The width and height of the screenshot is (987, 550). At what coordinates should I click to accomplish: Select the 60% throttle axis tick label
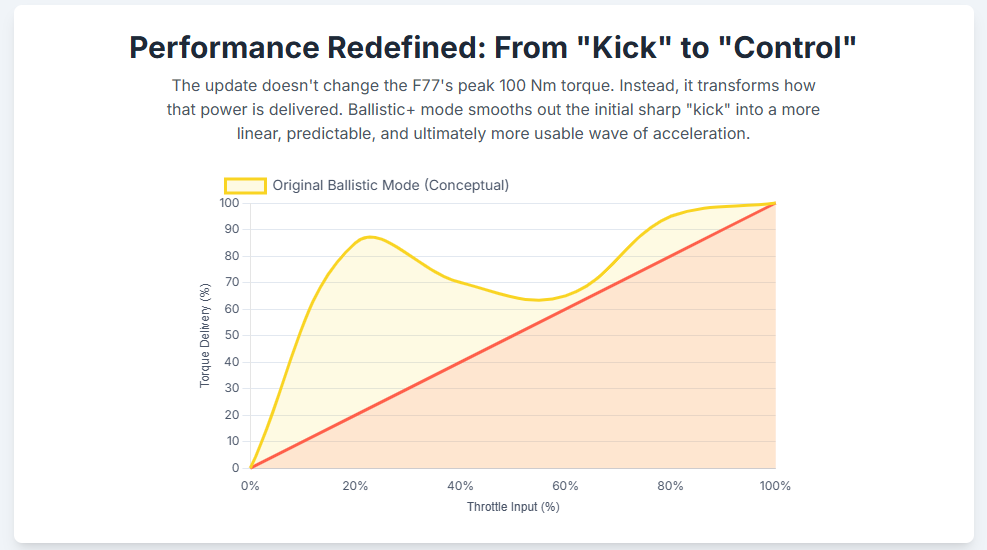pos(565,486)
